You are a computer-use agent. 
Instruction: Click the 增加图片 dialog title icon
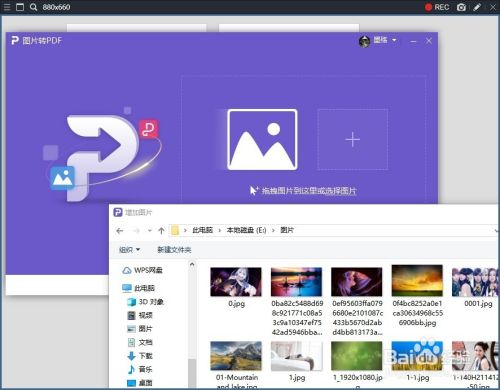[x=118, y=212]
